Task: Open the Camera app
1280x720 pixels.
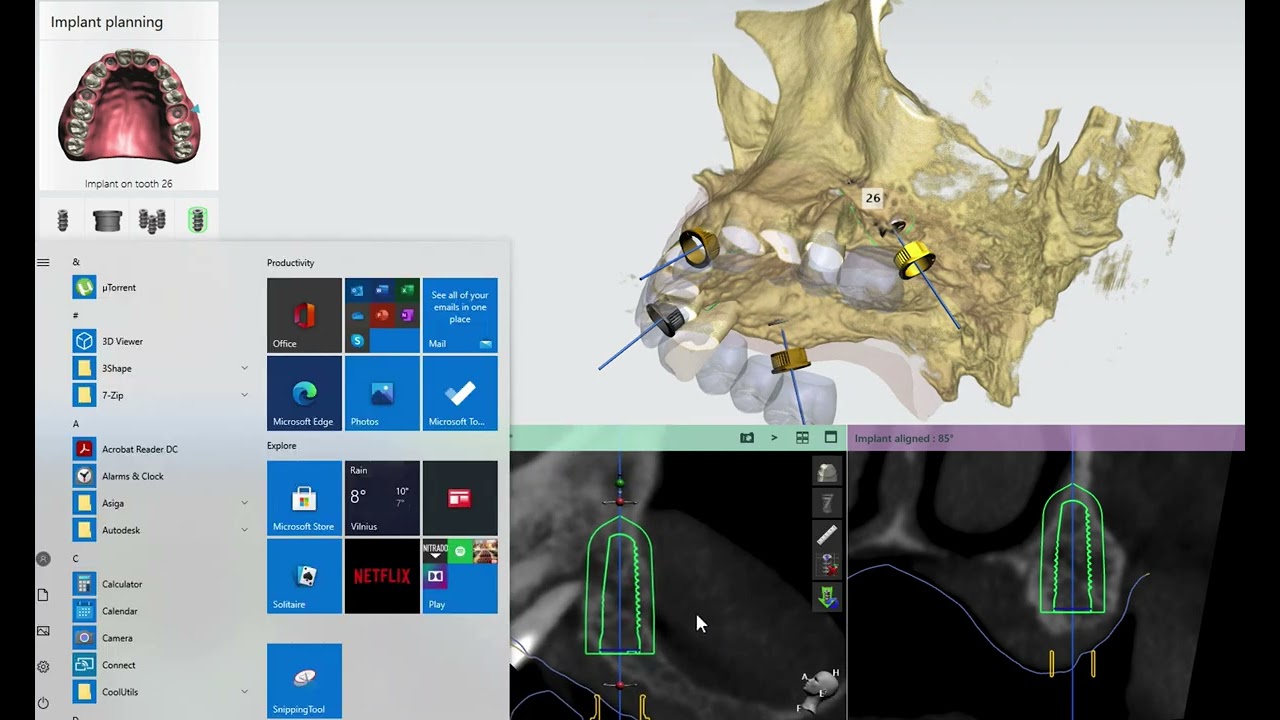Action: (x=160, y=639)
